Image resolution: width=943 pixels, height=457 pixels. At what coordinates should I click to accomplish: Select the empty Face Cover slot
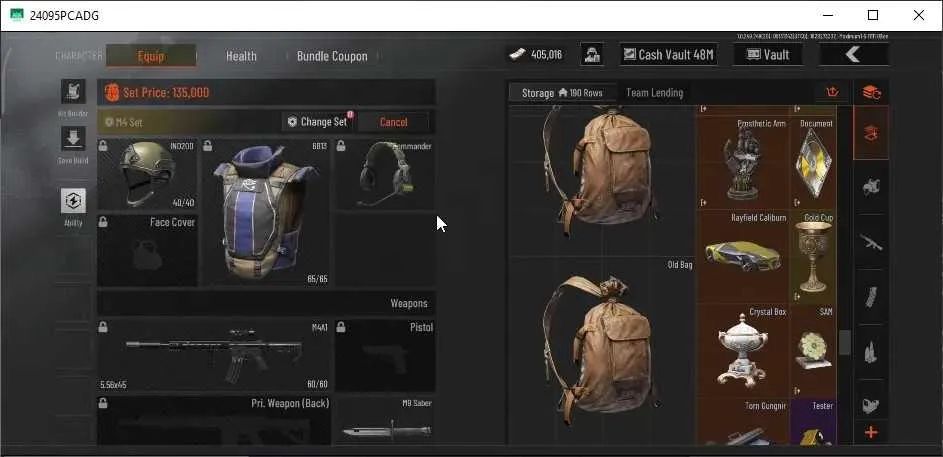pos(147,250)
